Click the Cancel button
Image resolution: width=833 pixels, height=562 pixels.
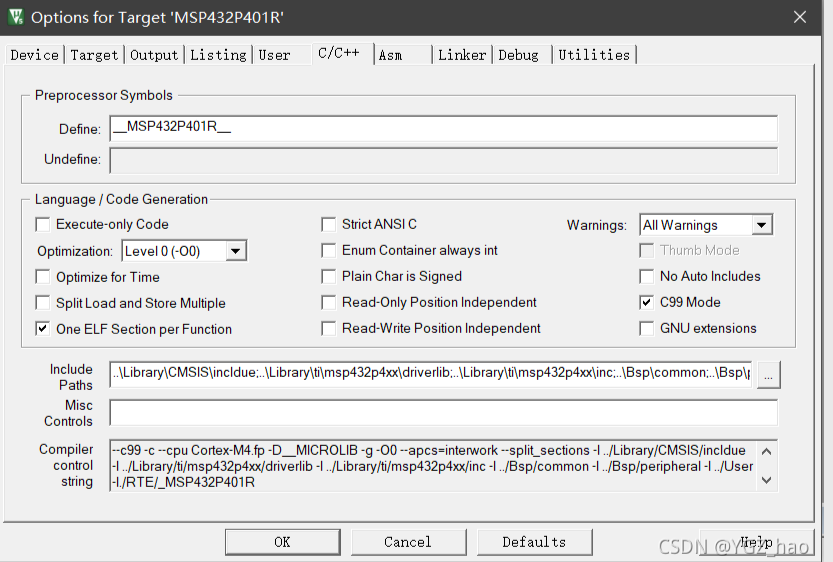click(x=408, y=542)
